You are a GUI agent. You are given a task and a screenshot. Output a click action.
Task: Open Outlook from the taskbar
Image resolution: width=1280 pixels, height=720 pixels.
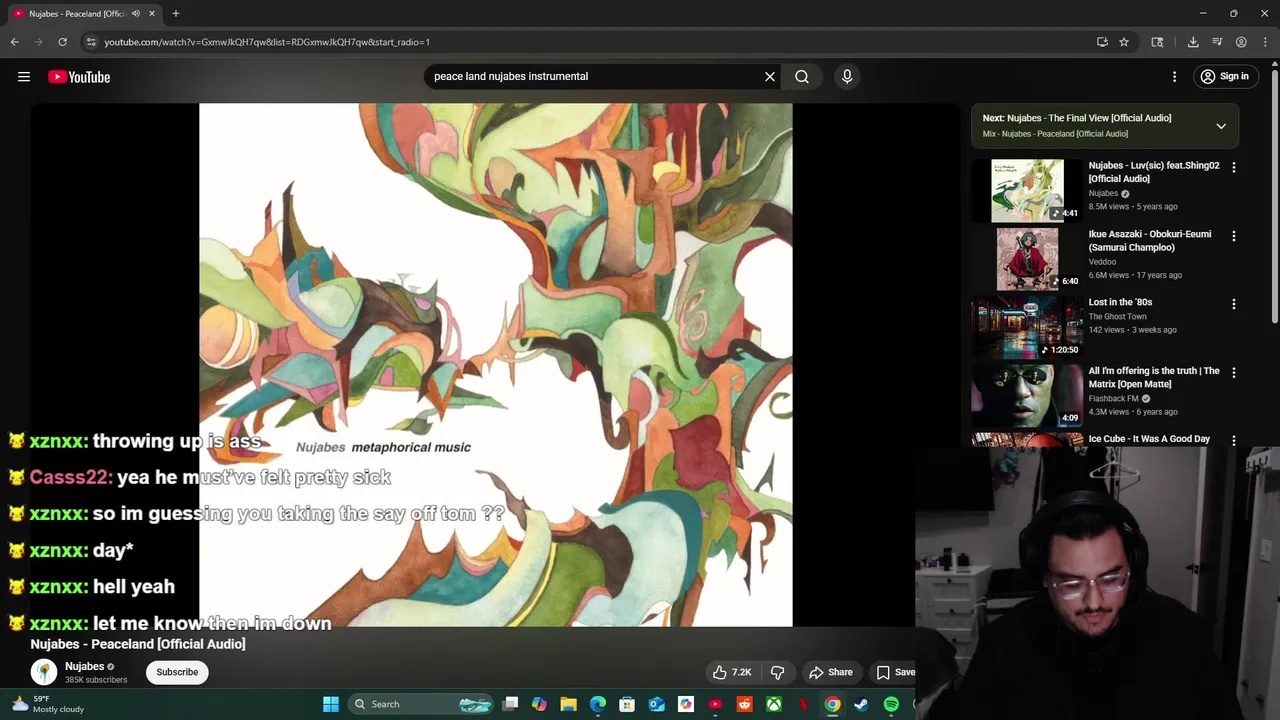click(x=657, y=704)
